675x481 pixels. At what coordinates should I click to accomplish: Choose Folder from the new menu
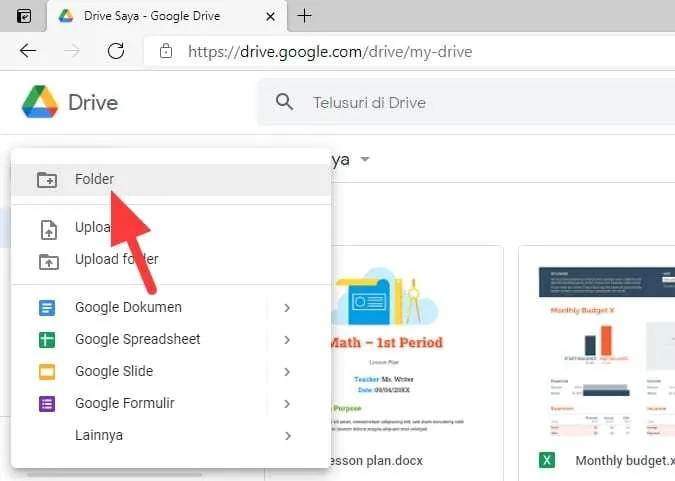[x=171, y=180]
